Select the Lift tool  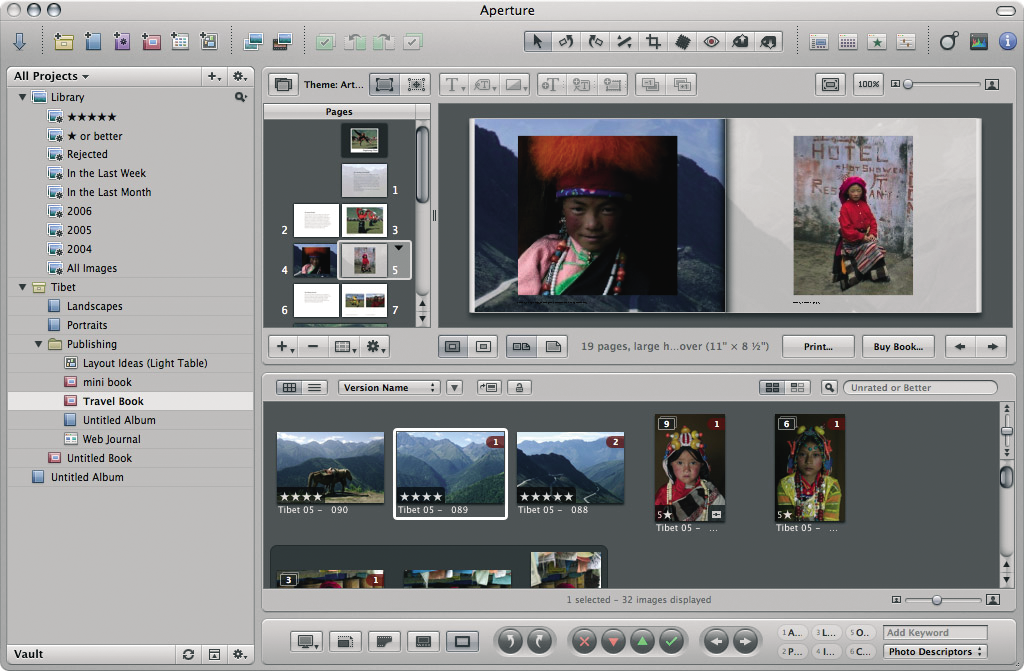click(x=740, y=42)
